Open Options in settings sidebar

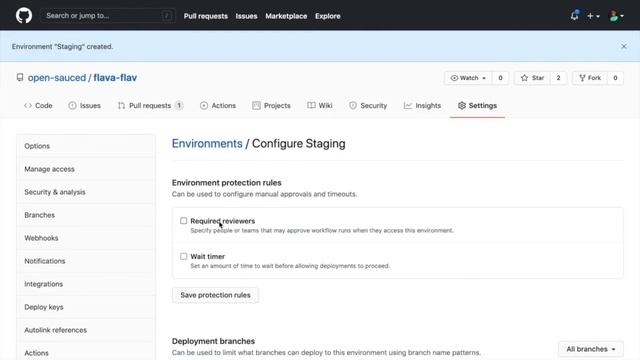pos(86,146)
